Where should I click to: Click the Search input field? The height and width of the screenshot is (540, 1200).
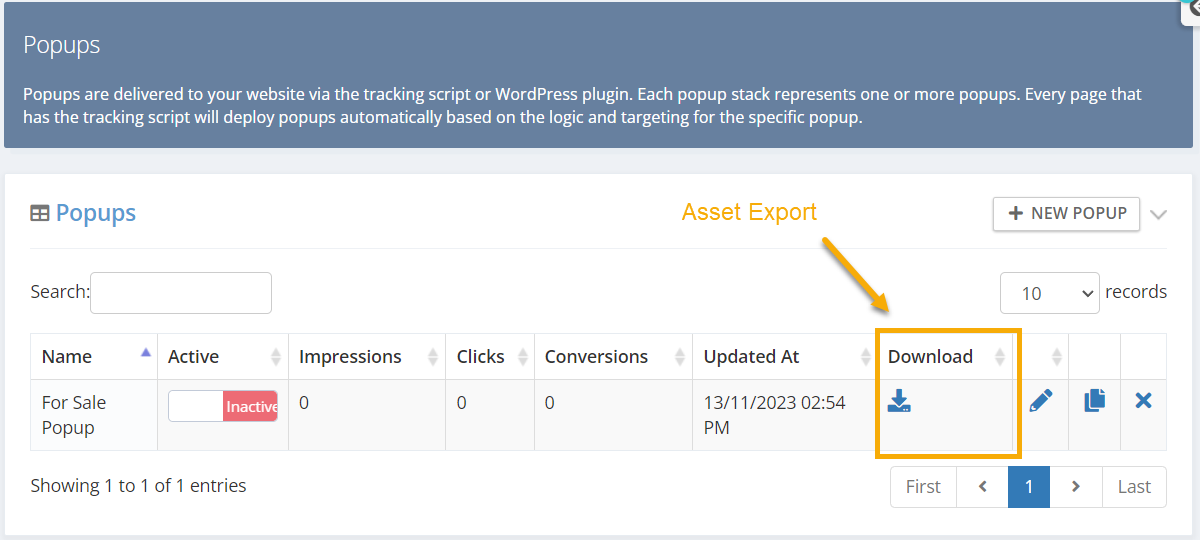click(x=181, y=293)
